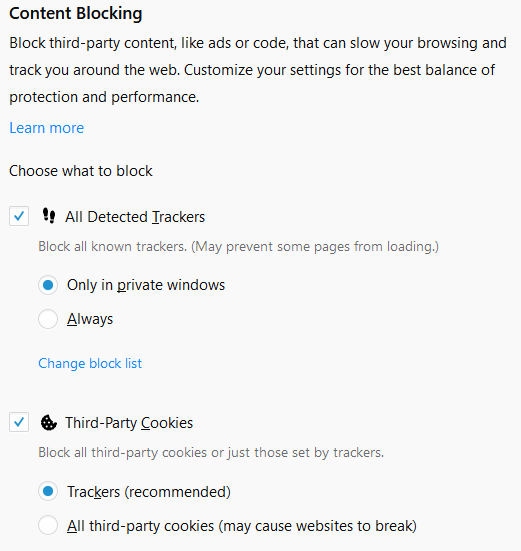Viewport: 521px width, 551px height.
Task: Click the Always option label text
Action: [90, 319]
